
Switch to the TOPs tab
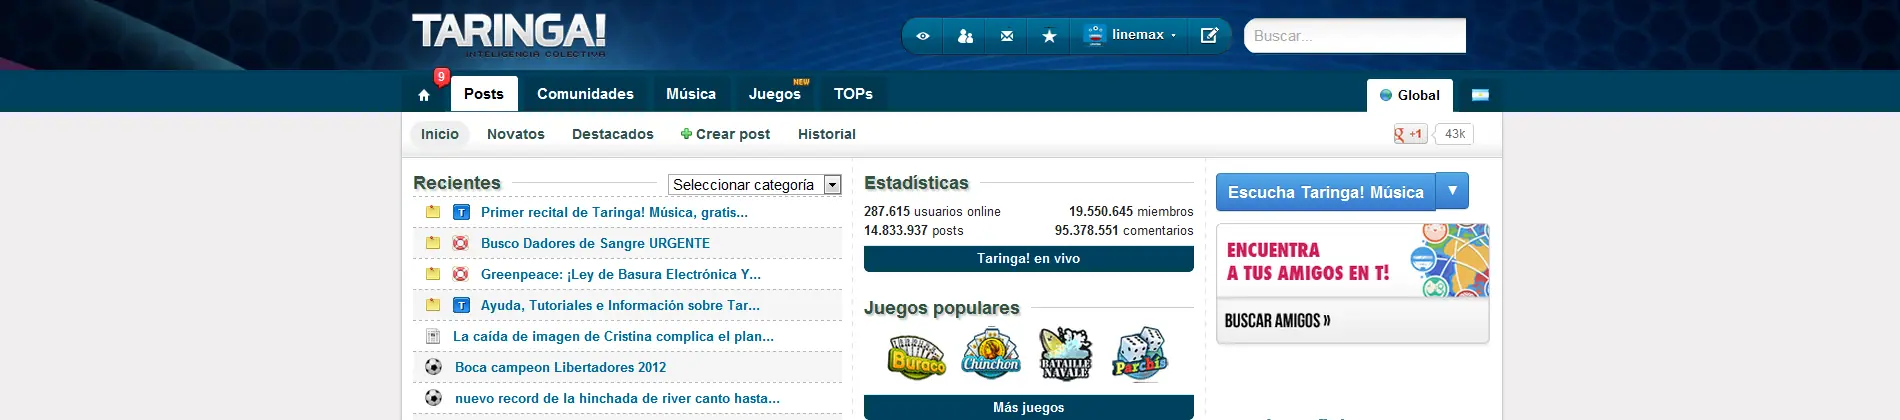coord(853,94)
